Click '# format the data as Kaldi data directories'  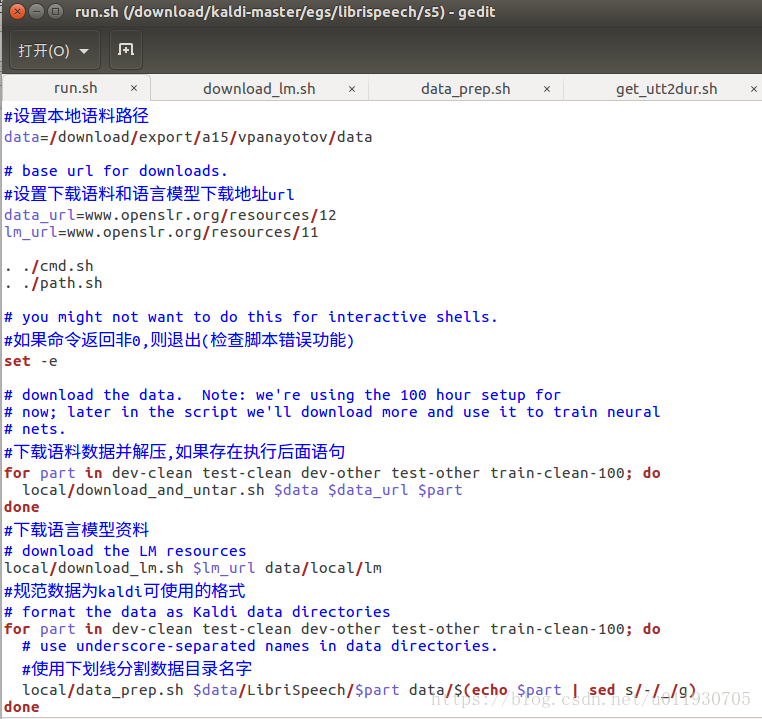(197, 612)
